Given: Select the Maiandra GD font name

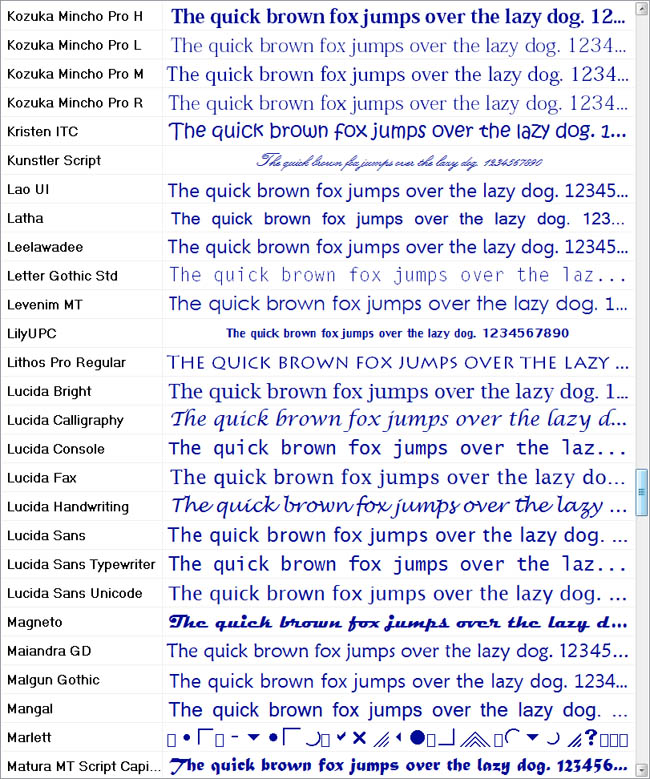Looking at the screenshot, I should coord(49,651).
